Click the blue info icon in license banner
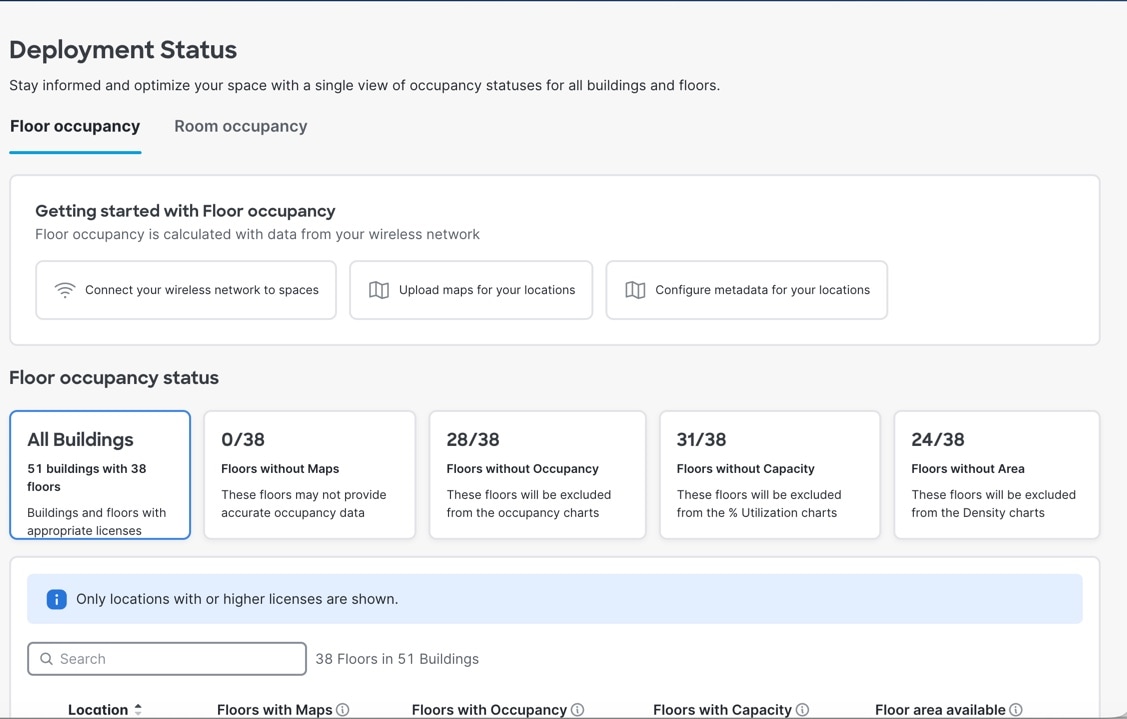 57,599
